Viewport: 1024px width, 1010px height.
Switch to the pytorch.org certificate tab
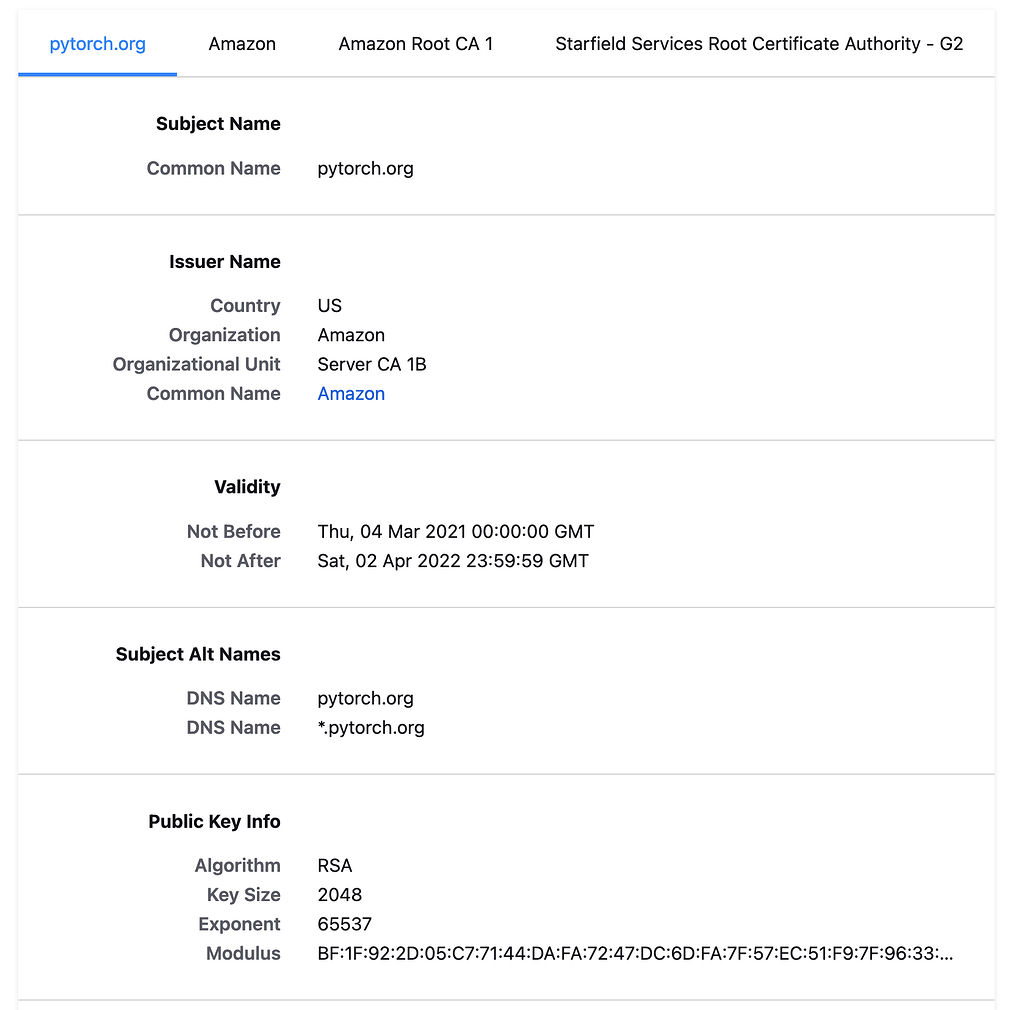[97, 44]
